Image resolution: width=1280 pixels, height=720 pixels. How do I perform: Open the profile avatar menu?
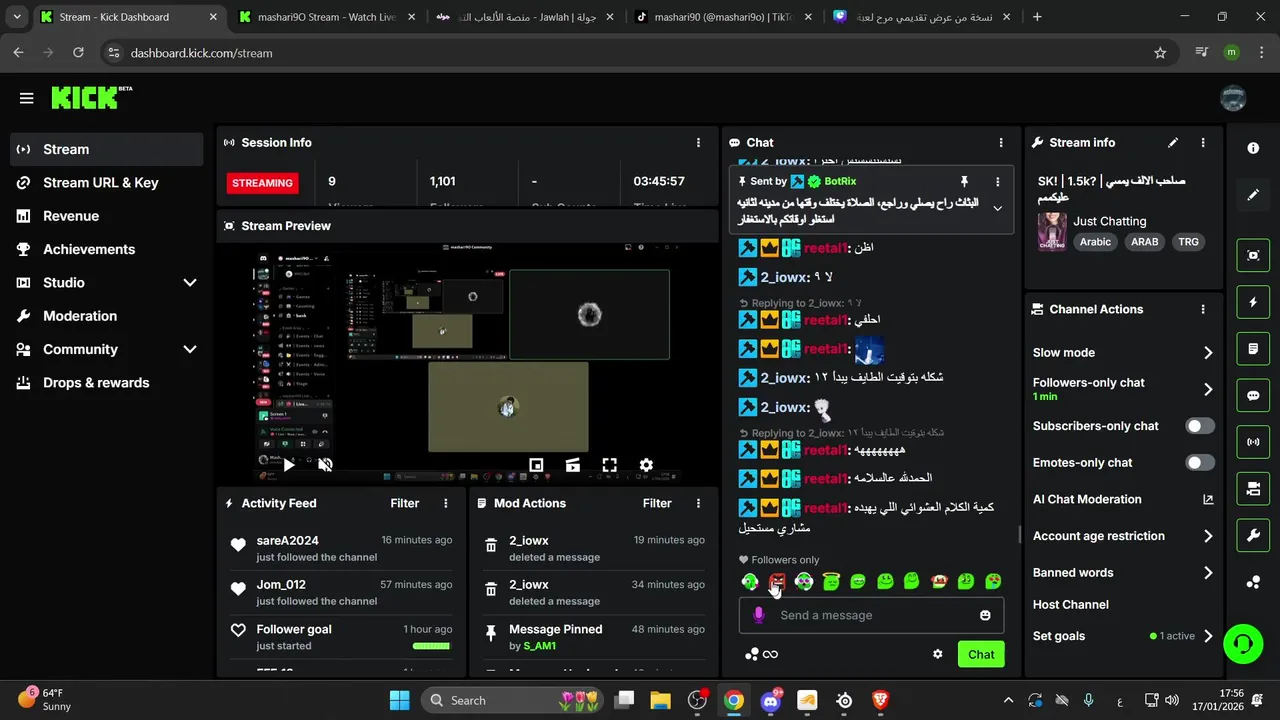coord(1233,98)
